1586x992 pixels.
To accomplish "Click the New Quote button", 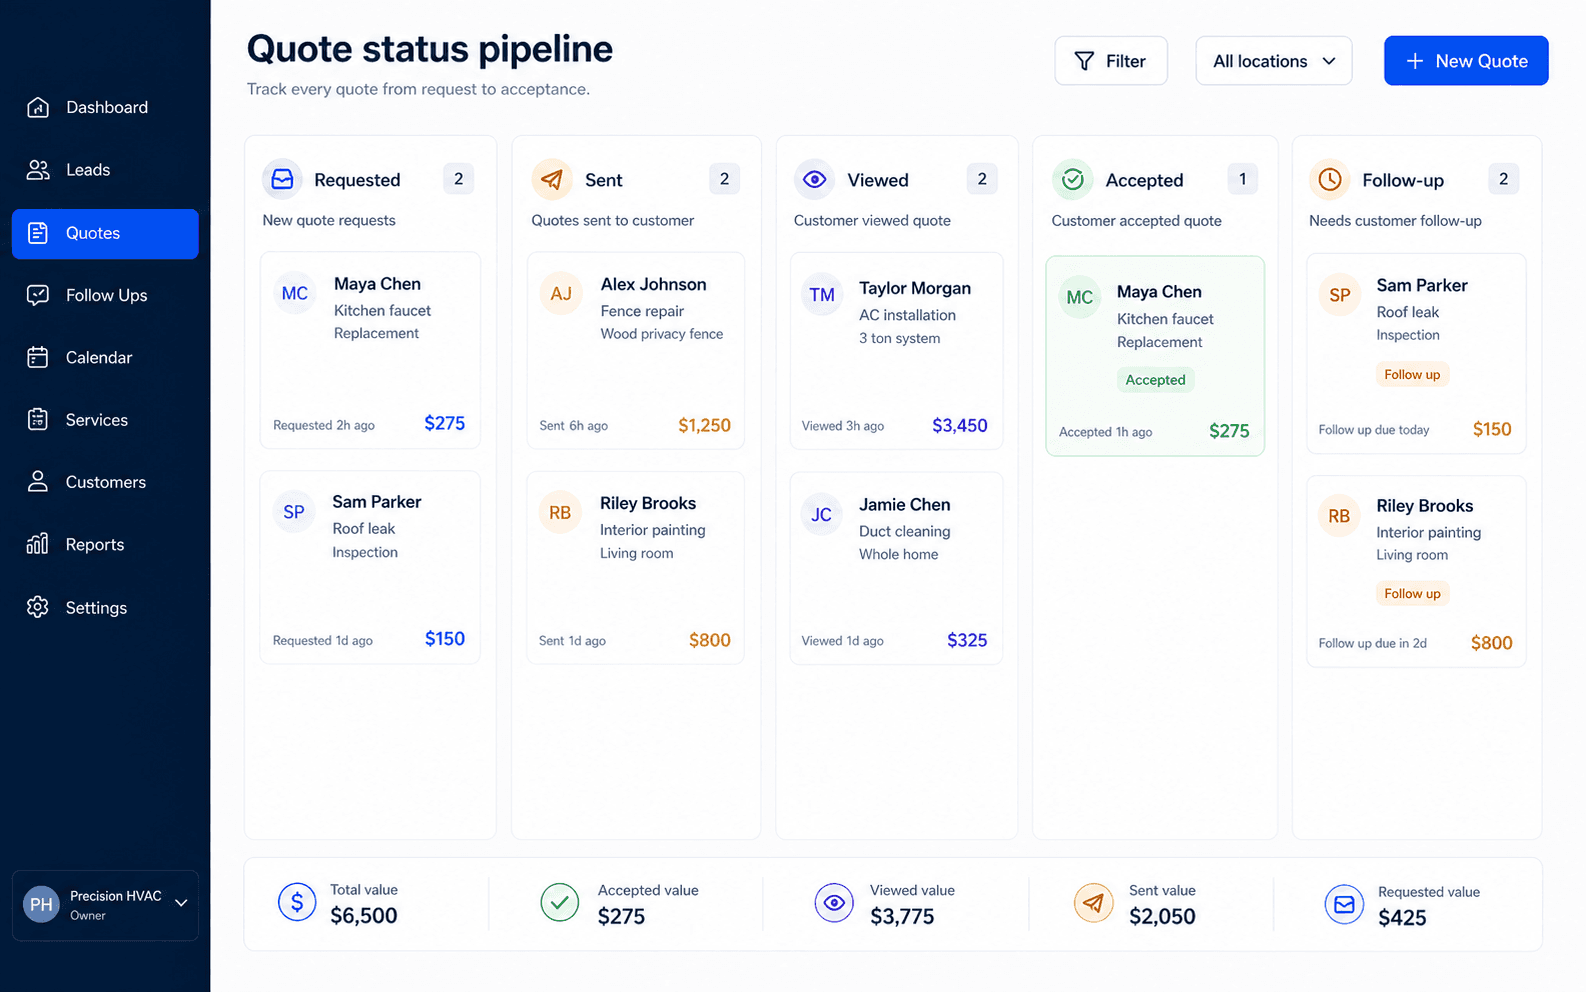I will click(1466, 61).
